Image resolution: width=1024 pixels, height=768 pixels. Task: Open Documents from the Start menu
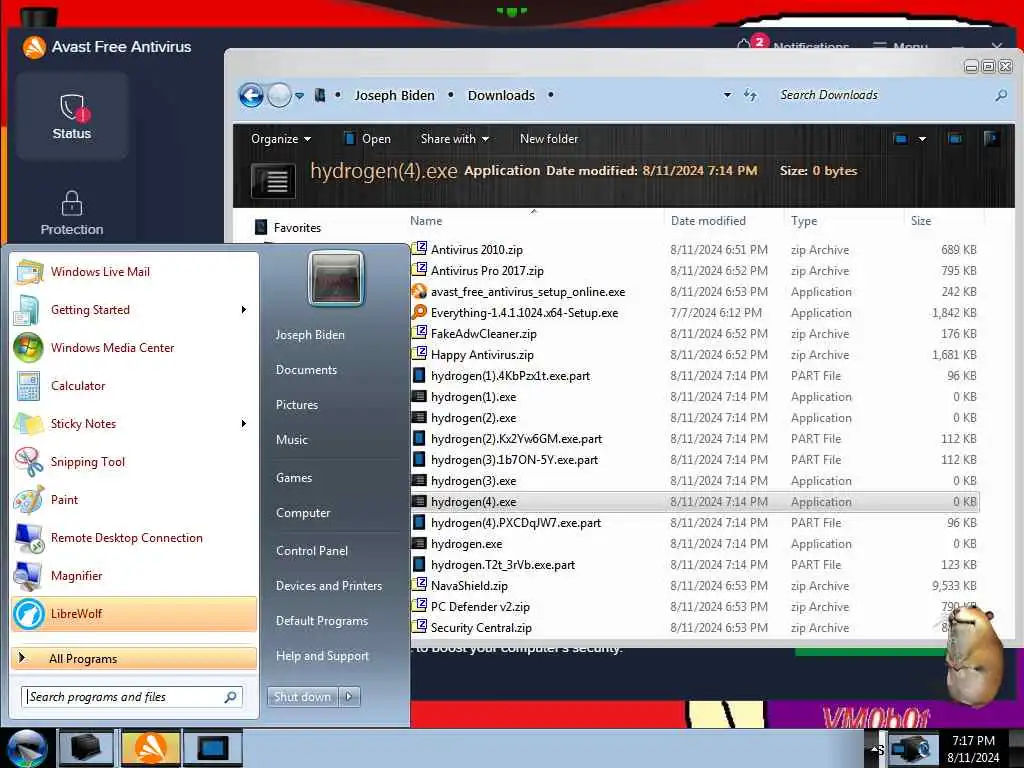click(306, 370)
